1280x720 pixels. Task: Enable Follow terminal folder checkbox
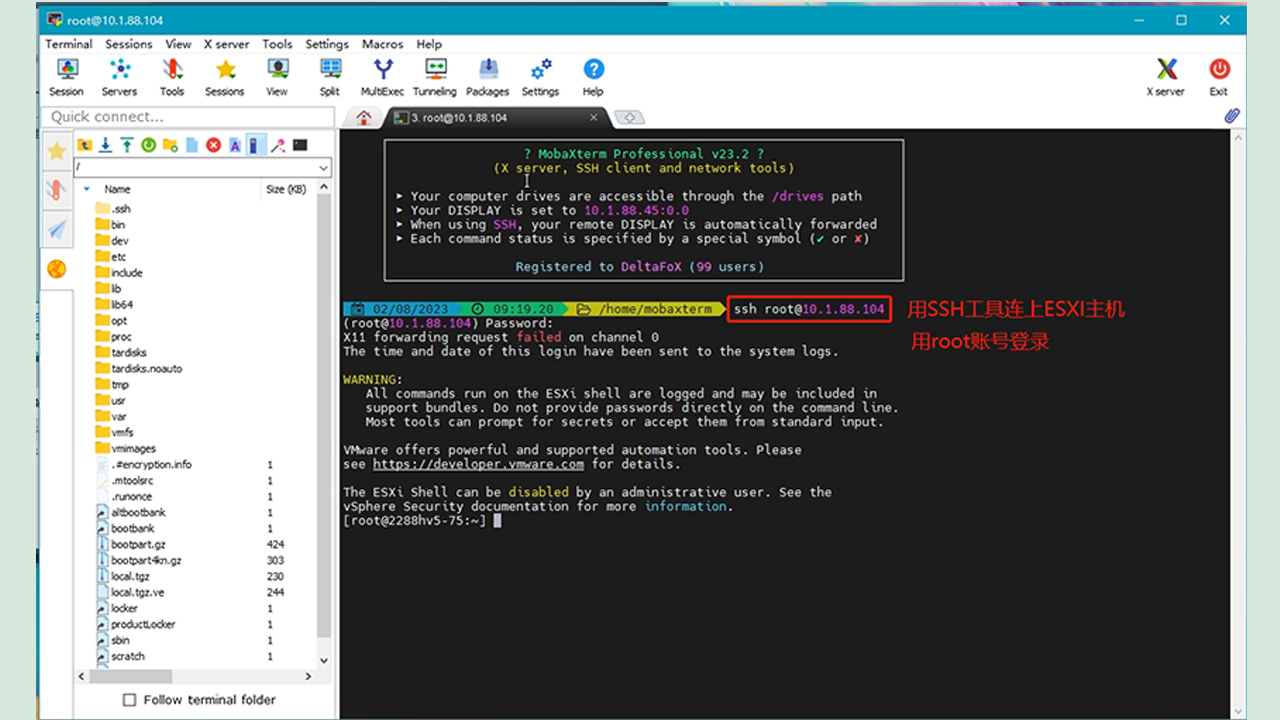[x=129, y=700]
